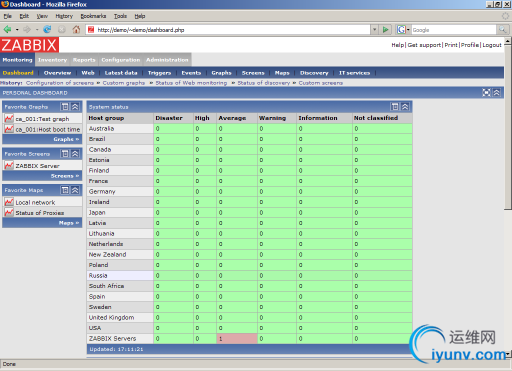Collapse the Favorite Maps widget
The width and height of the screenshot is (512, 371).
pyautogui.click(x=75, y=190)
